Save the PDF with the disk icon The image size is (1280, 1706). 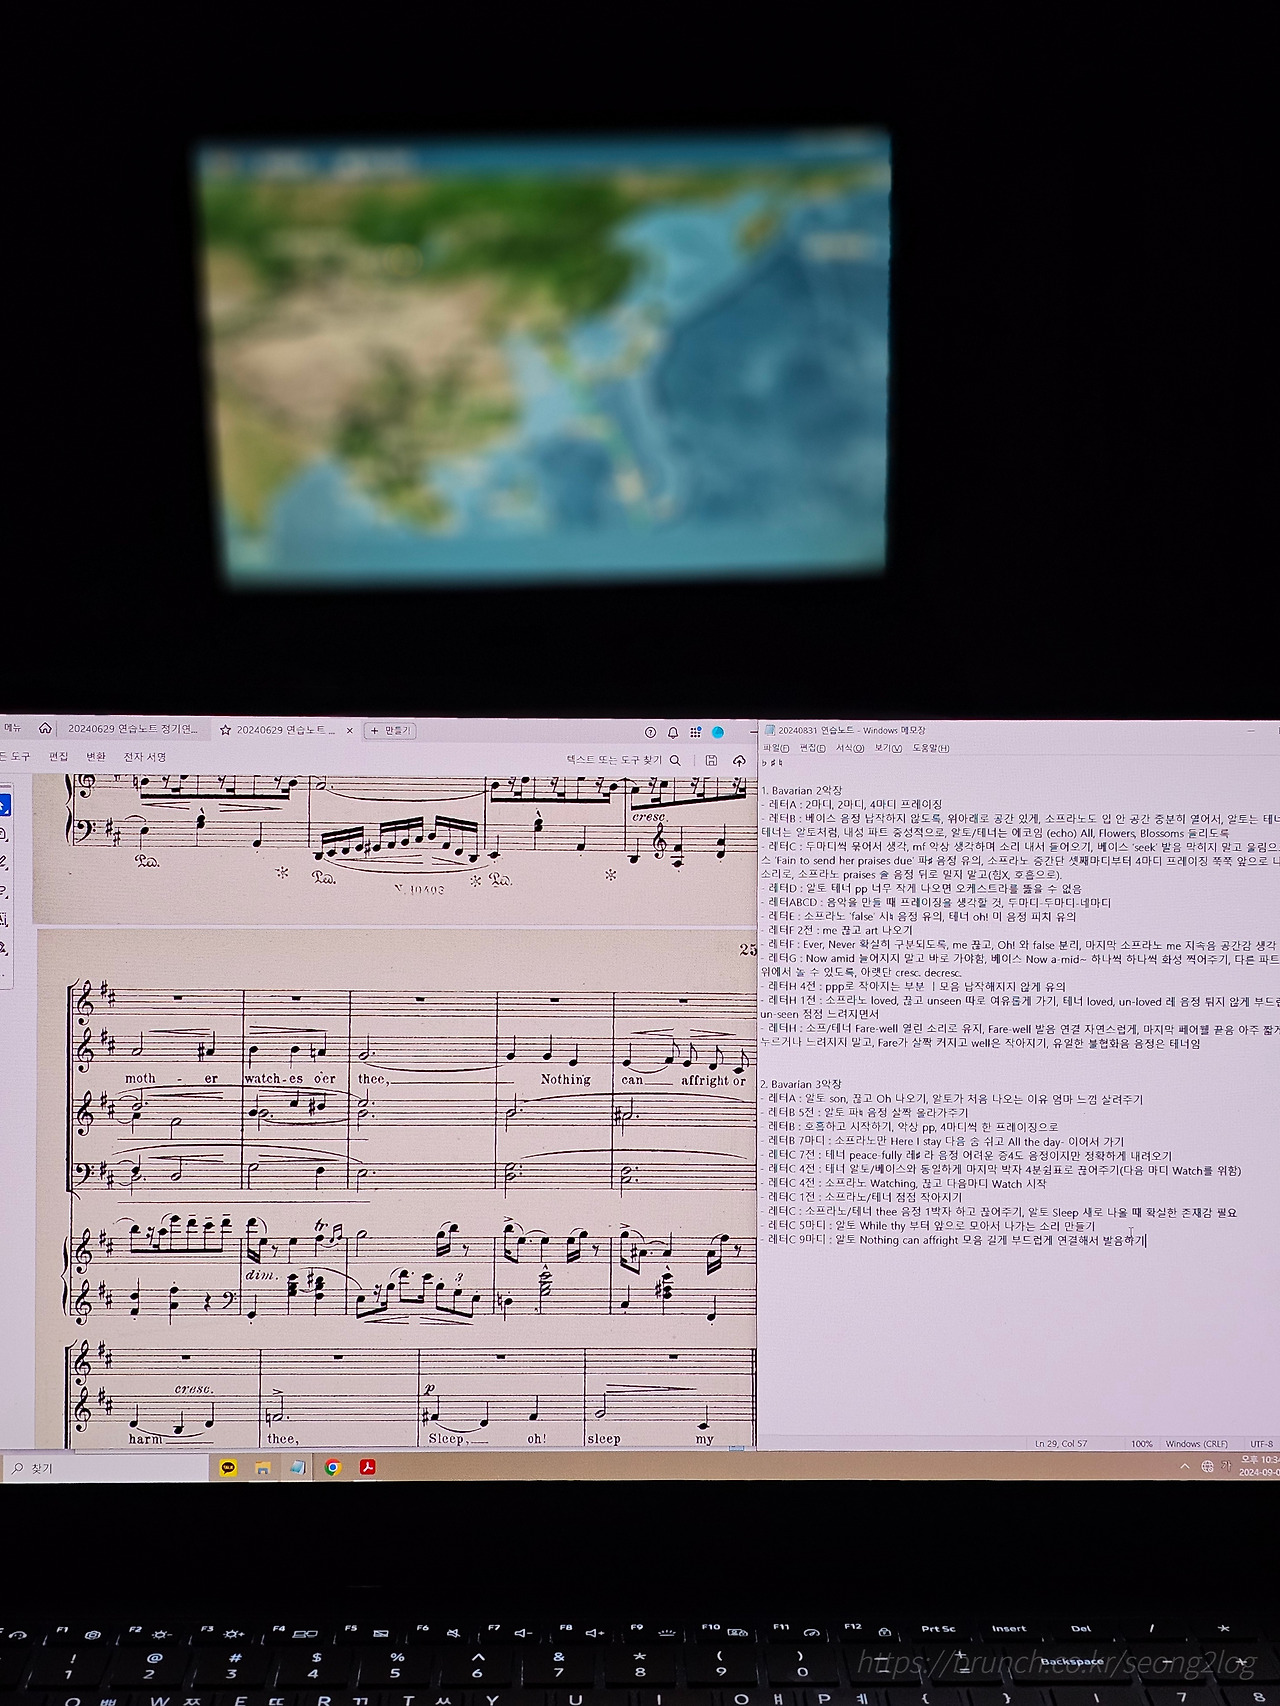tap(711, 760)
